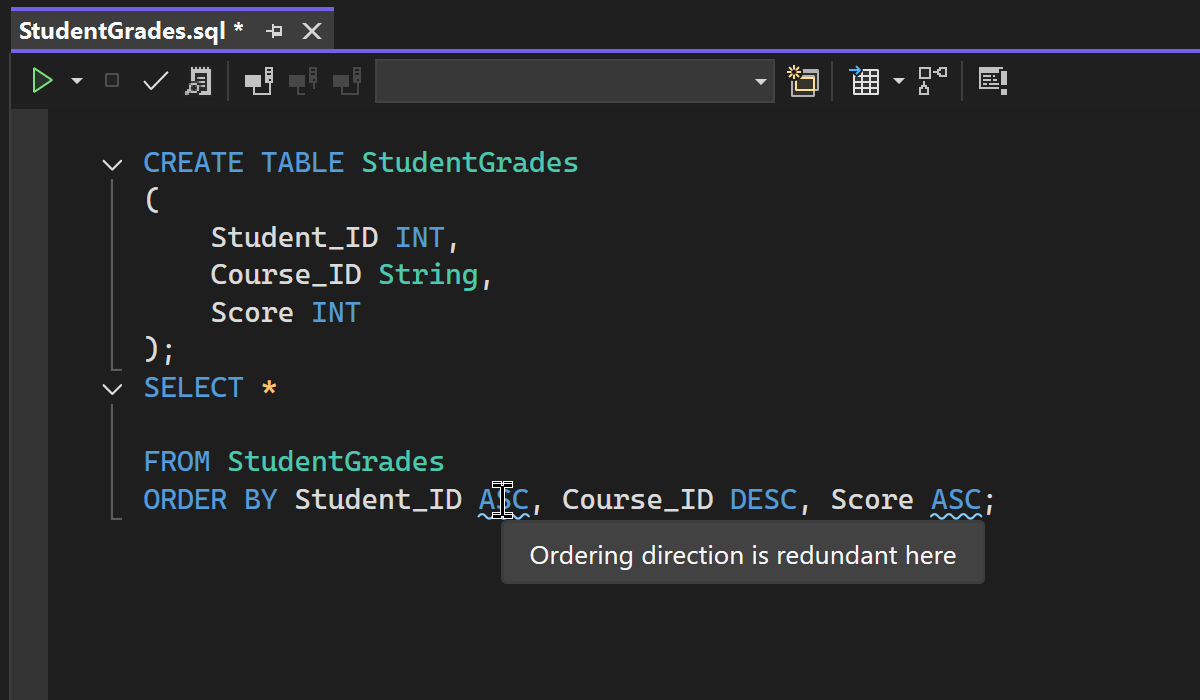Click the Disconnect server icon
The height and width of the screenshot is (700, 1200).
303,81
